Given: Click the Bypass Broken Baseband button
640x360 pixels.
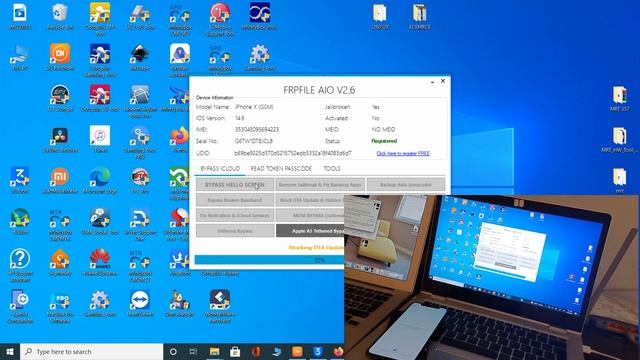Looking at the screenshot, I should click(235, 200).
